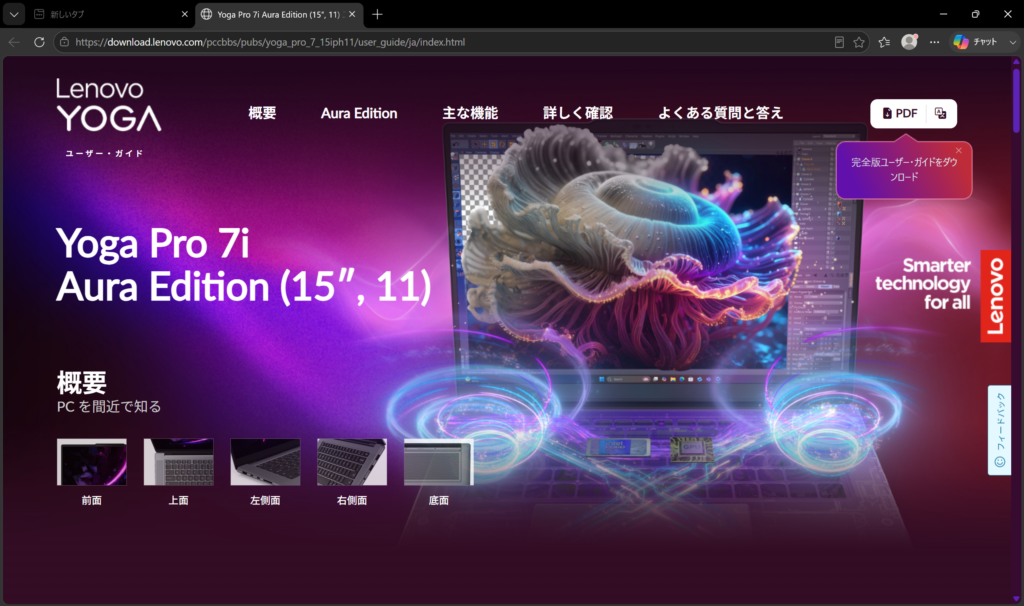Close the 新しいタブ tab
The image size is (1024, 606).
[x=184, y=14]
